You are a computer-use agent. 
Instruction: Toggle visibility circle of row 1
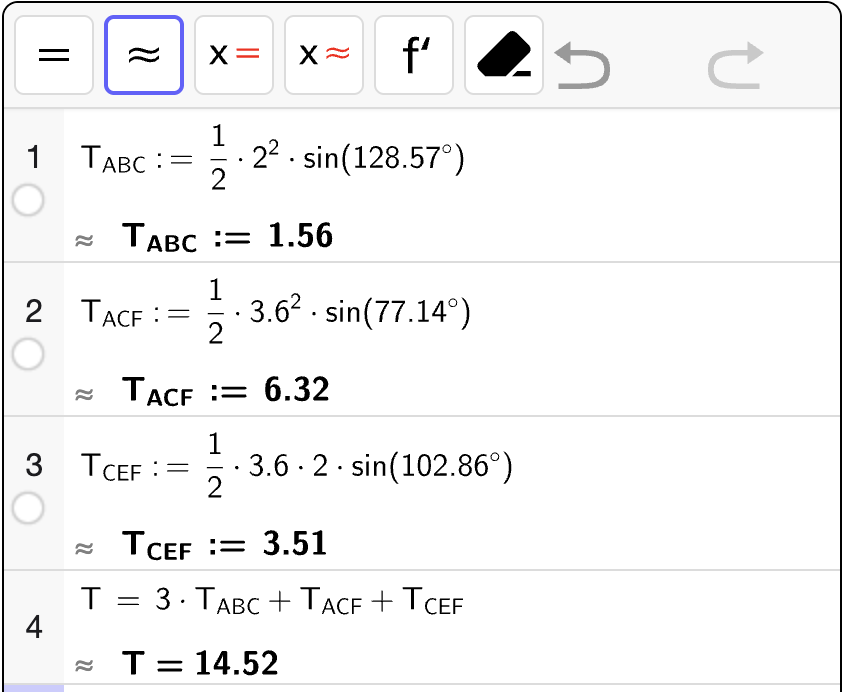point(28,200)
